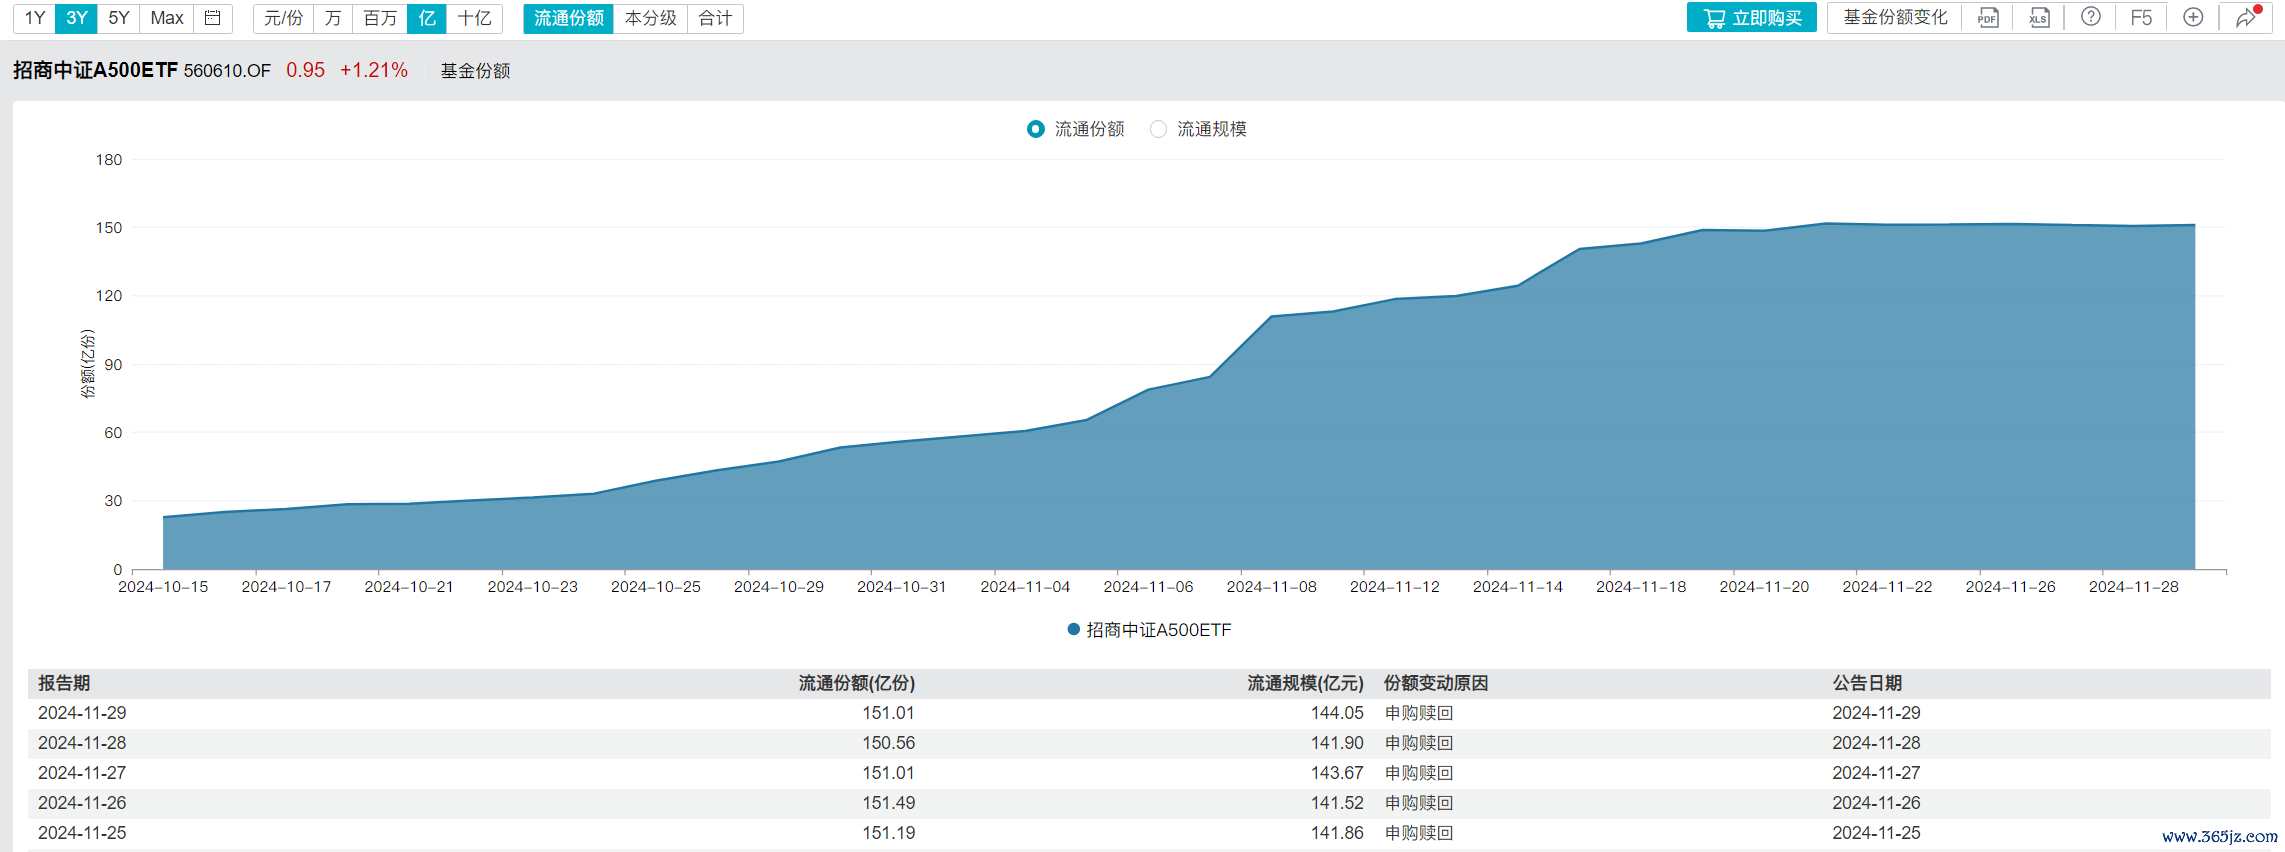
Task: Click scale value 144.05
Action: 1338,713
